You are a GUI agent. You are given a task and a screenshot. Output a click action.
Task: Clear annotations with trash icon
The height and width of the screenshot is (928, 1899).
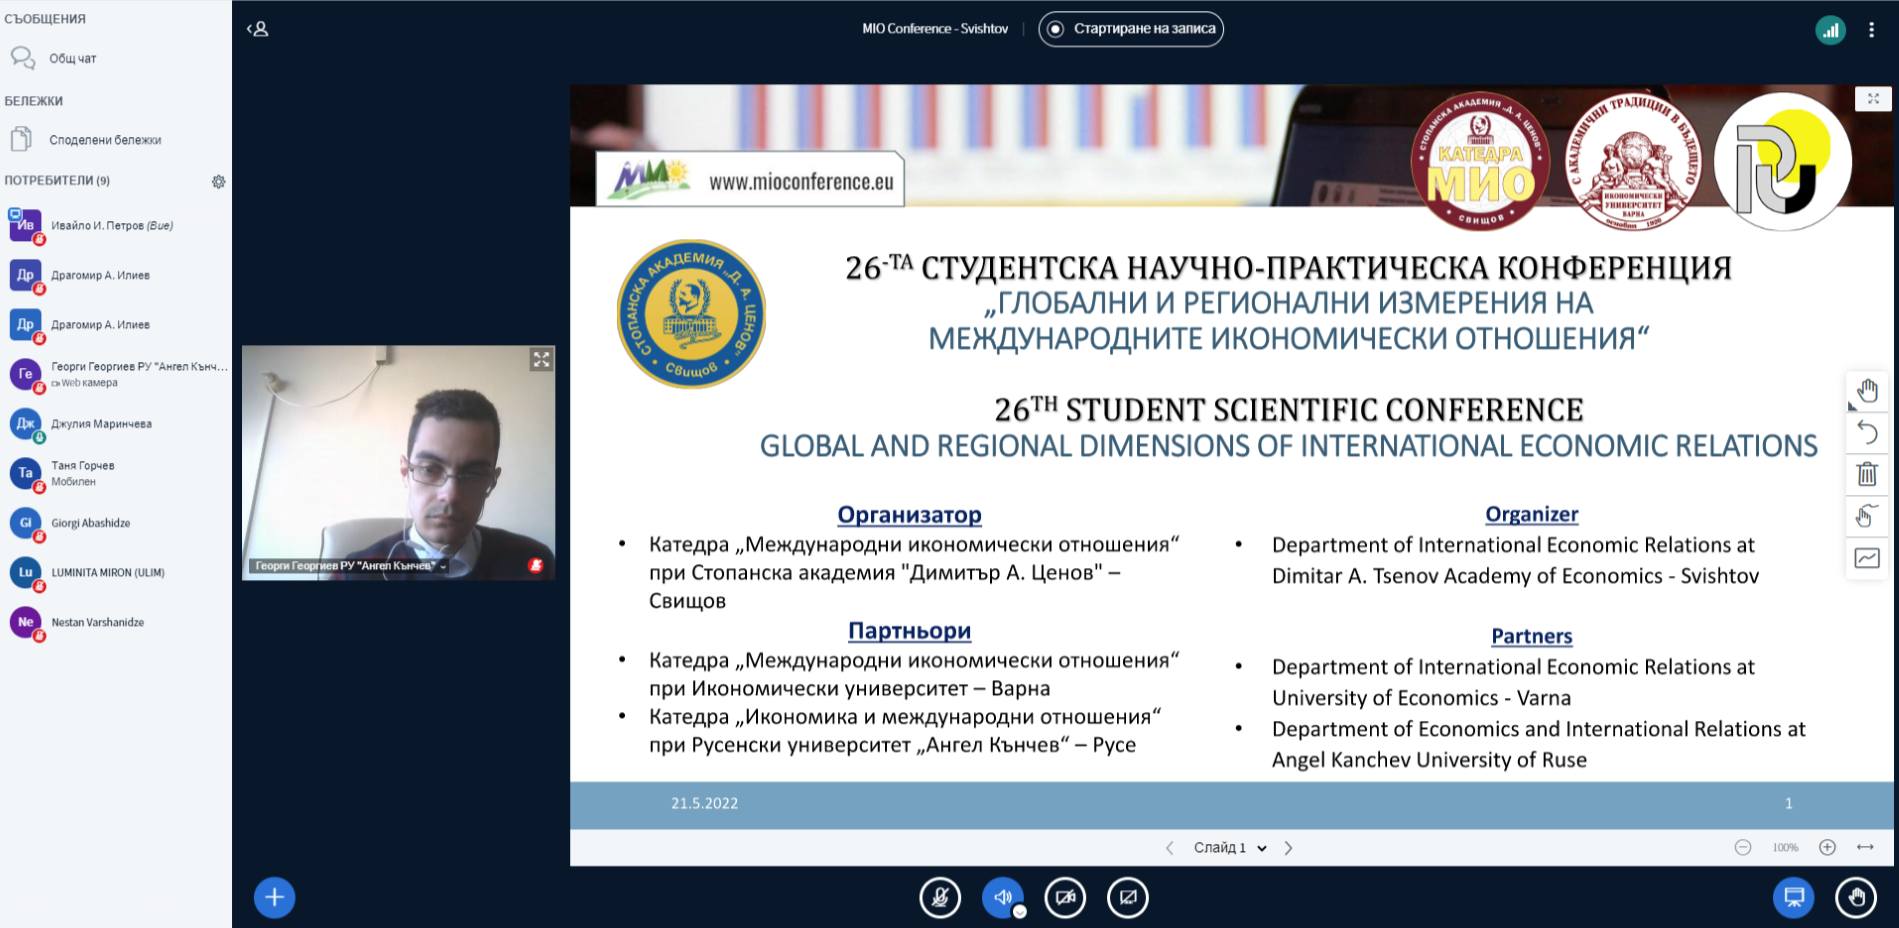coord(1867,474)
